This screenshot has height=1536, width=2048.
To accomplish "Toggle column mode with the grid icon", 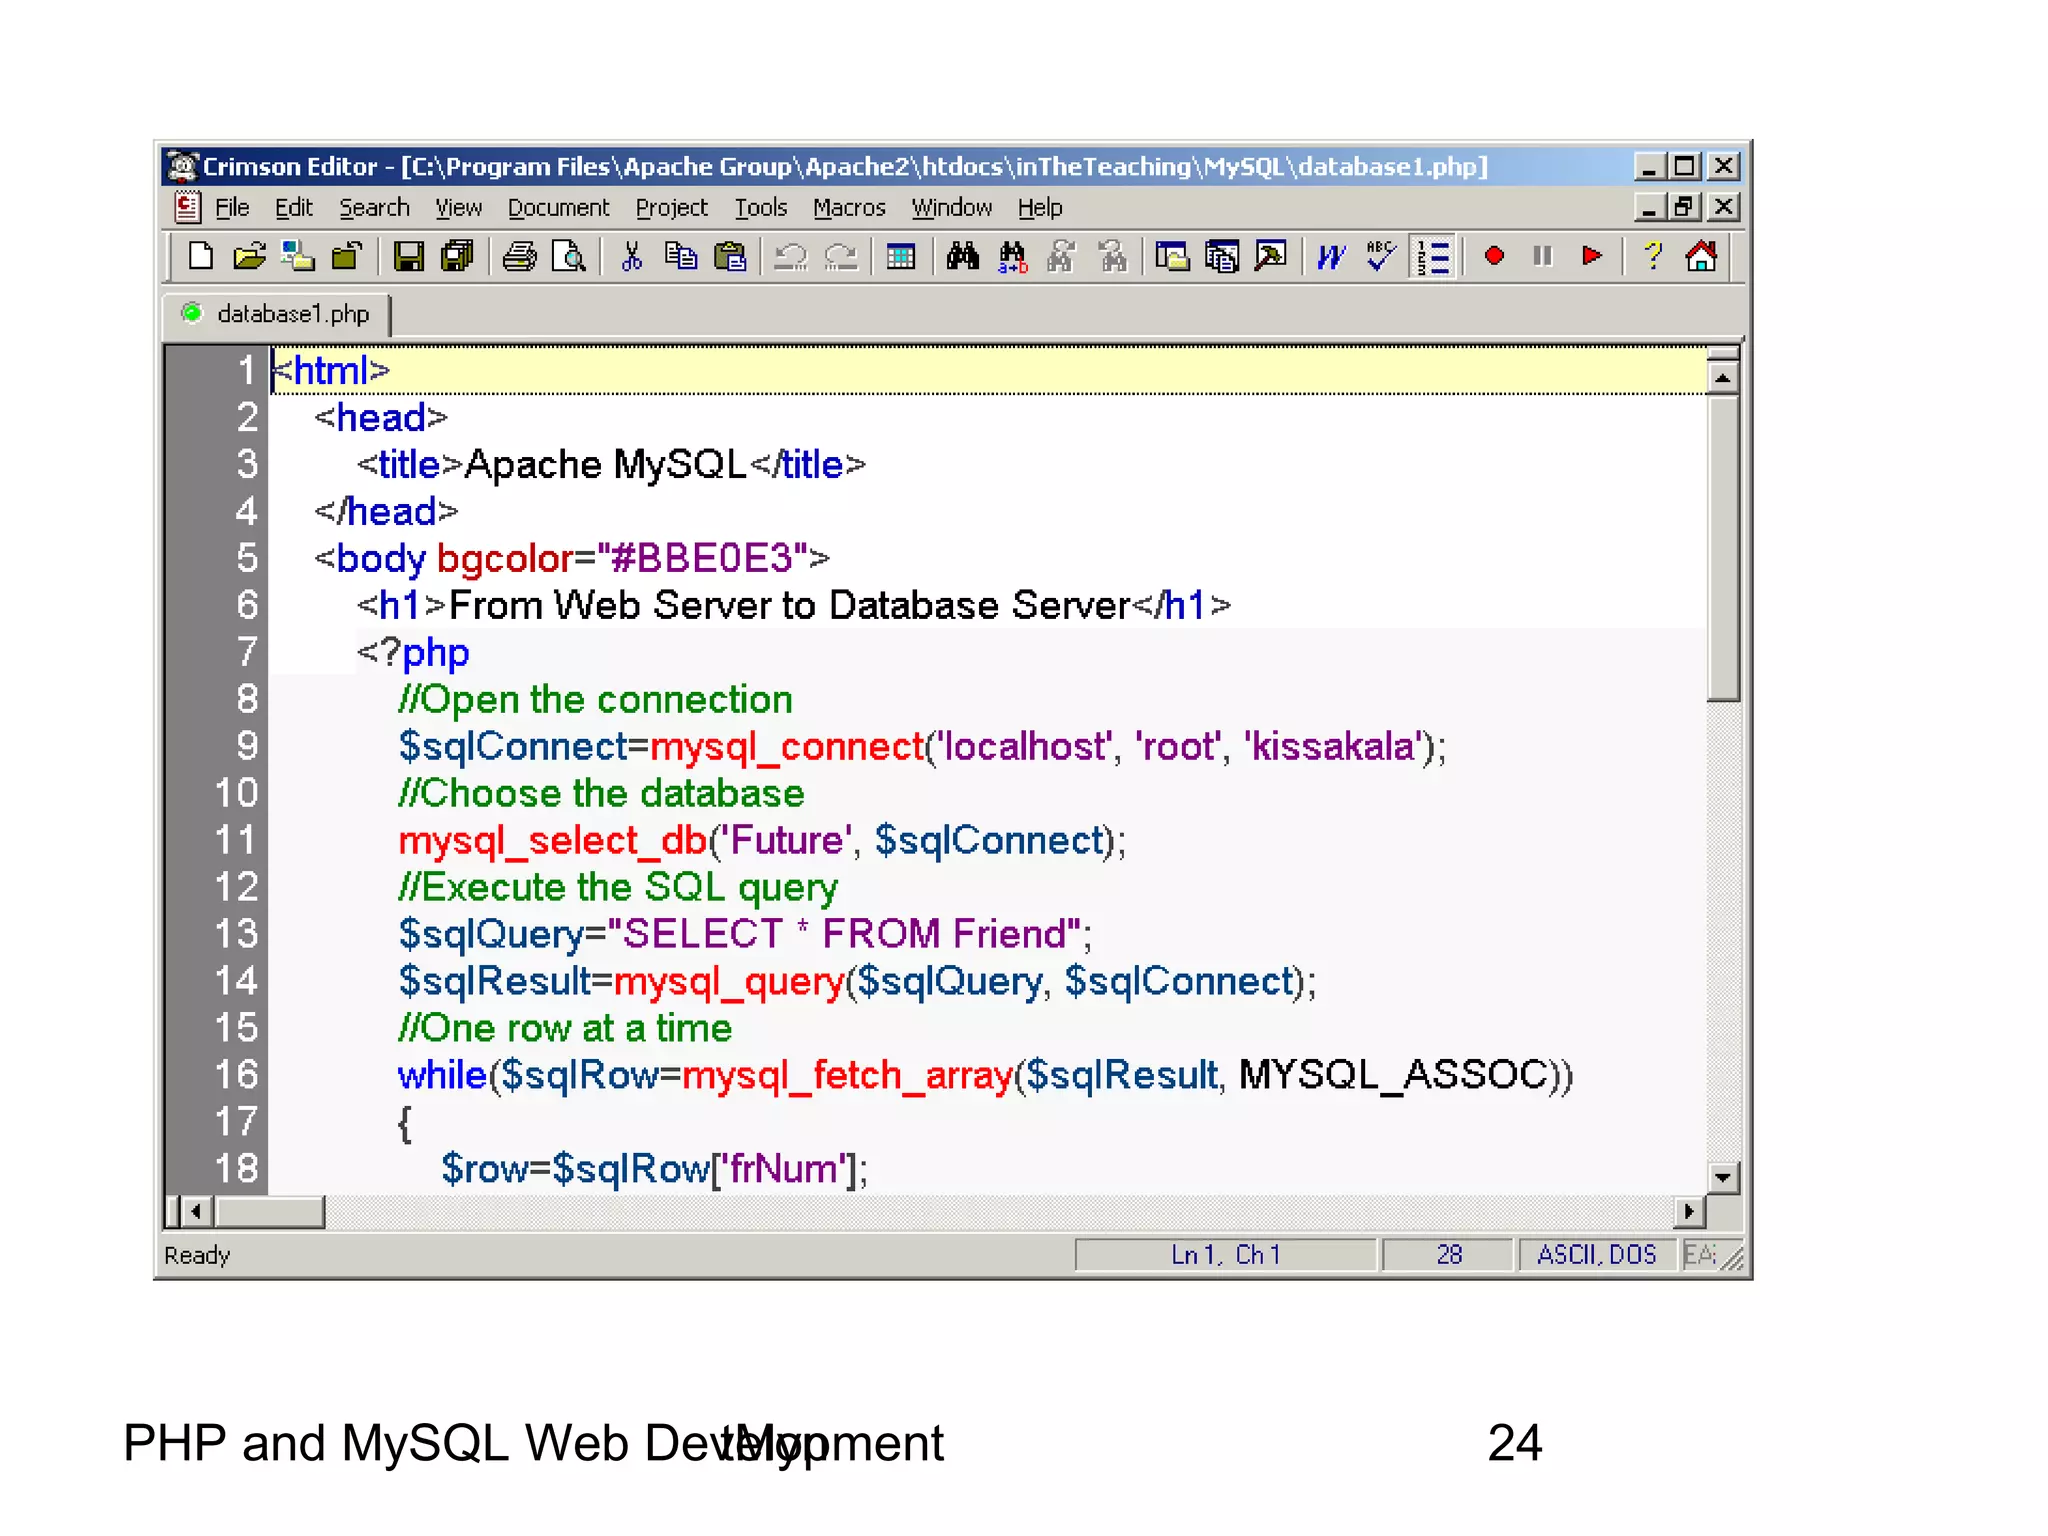I will point(901,257).
